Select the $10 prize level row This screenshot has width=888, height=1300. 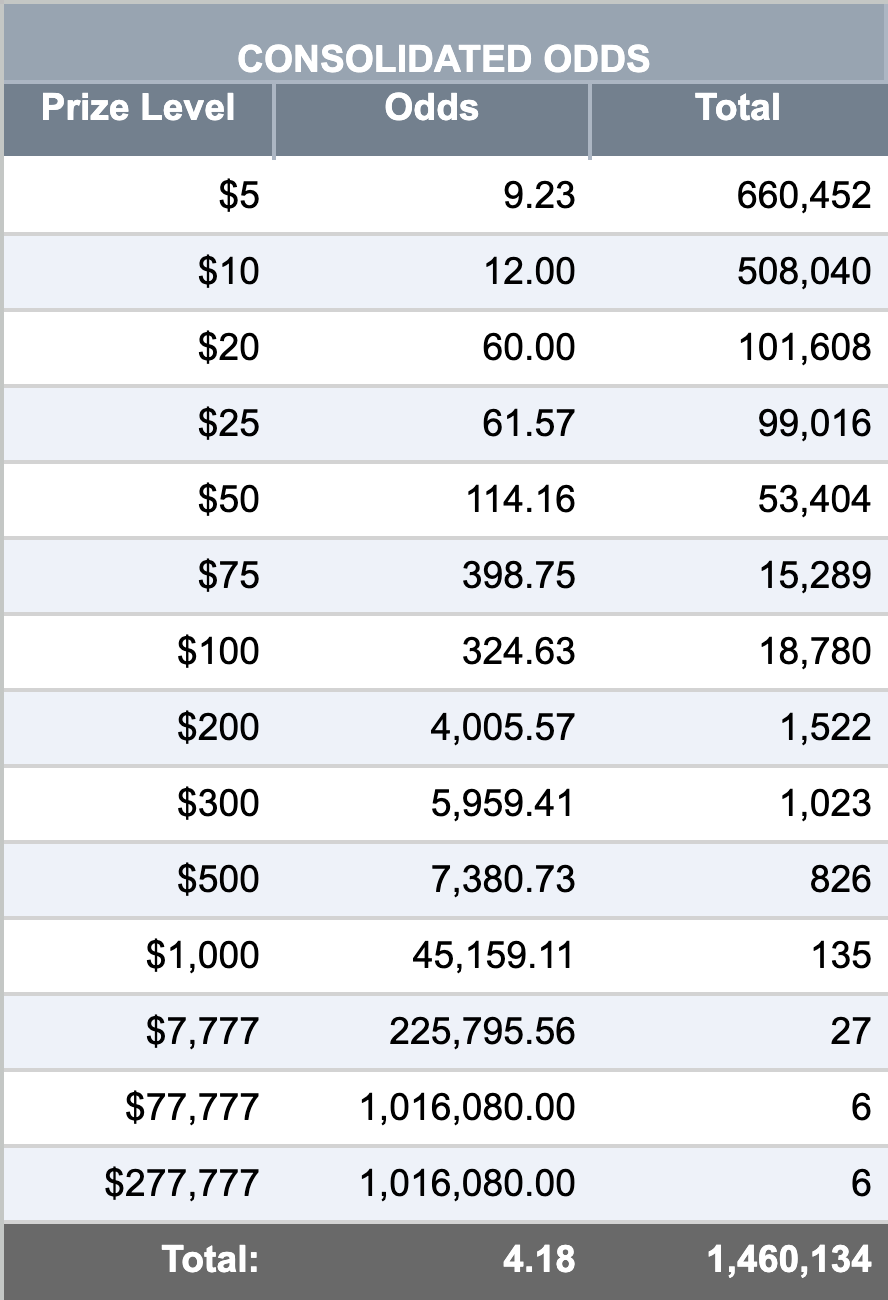coord(444,271)
